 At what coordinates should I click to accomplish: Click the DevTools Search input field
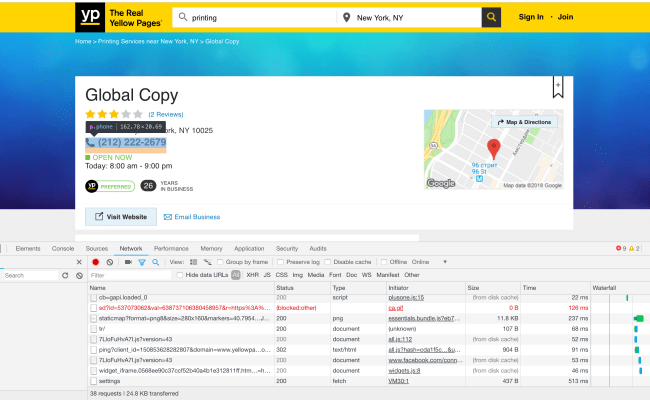[x=30, y=275]
